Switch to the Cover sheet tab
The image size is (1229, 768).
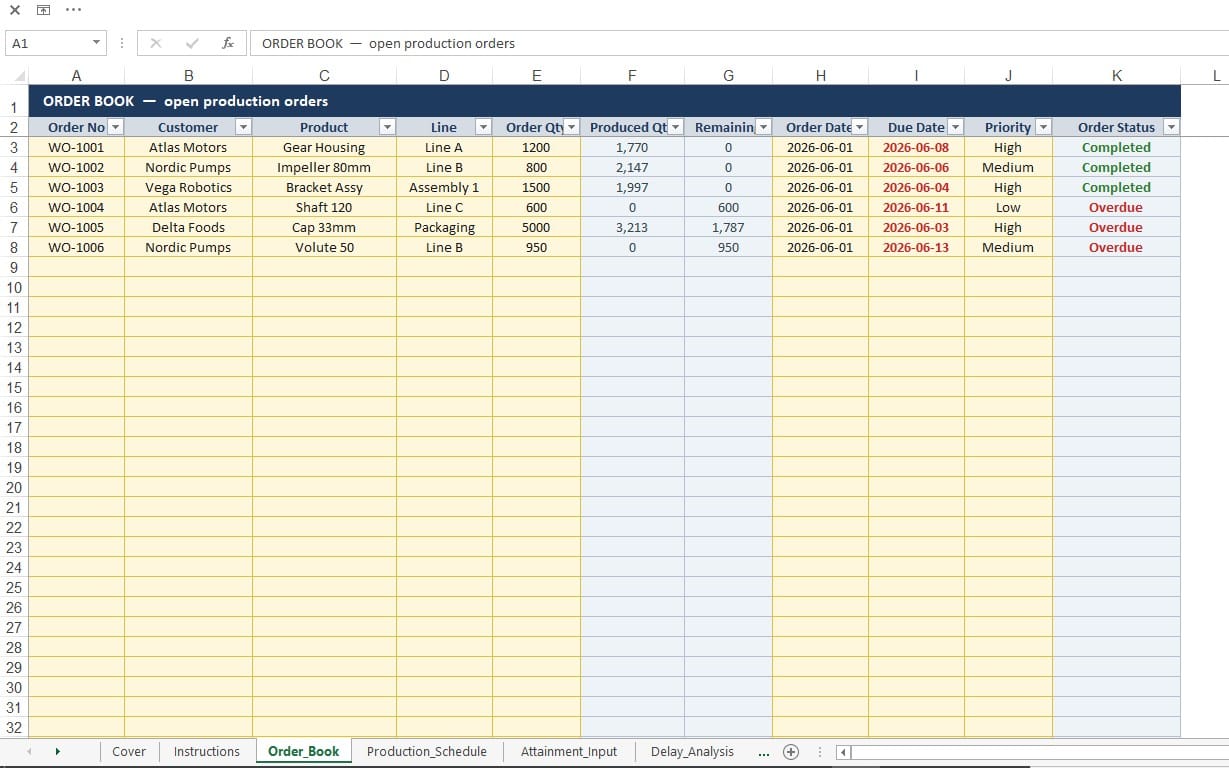click(x=129, y=752)
